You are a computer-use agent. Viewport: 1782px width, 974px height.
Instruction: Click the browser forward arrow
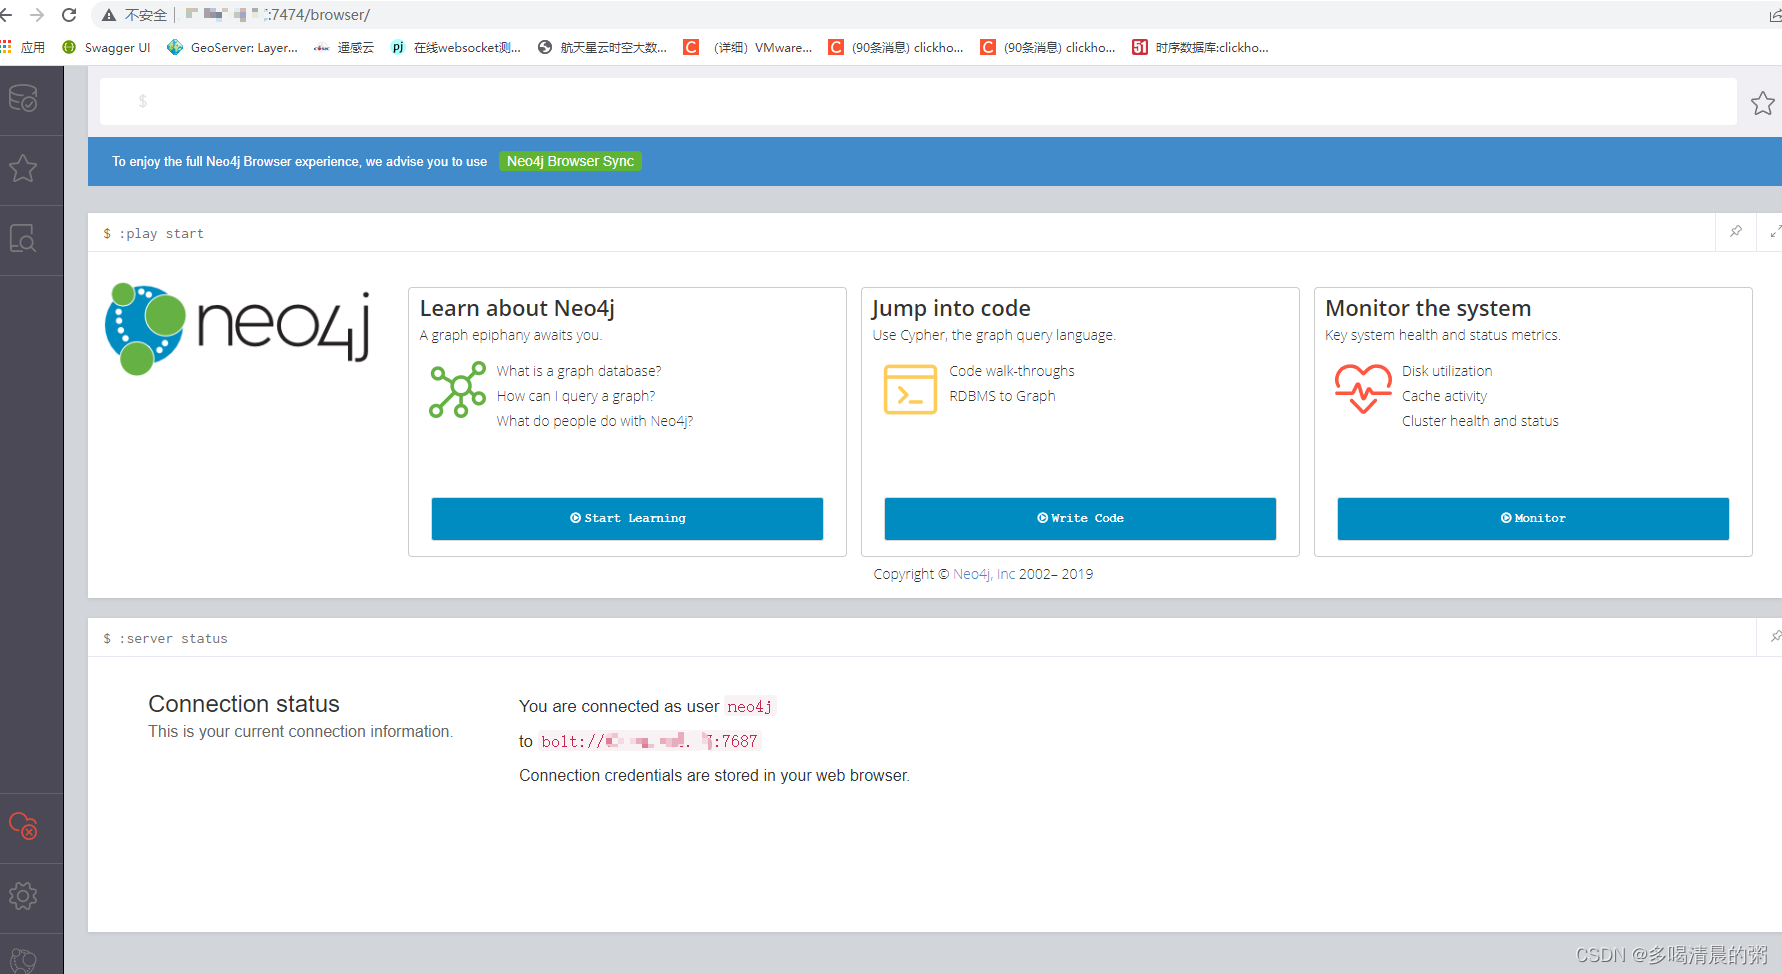(37, 15)
